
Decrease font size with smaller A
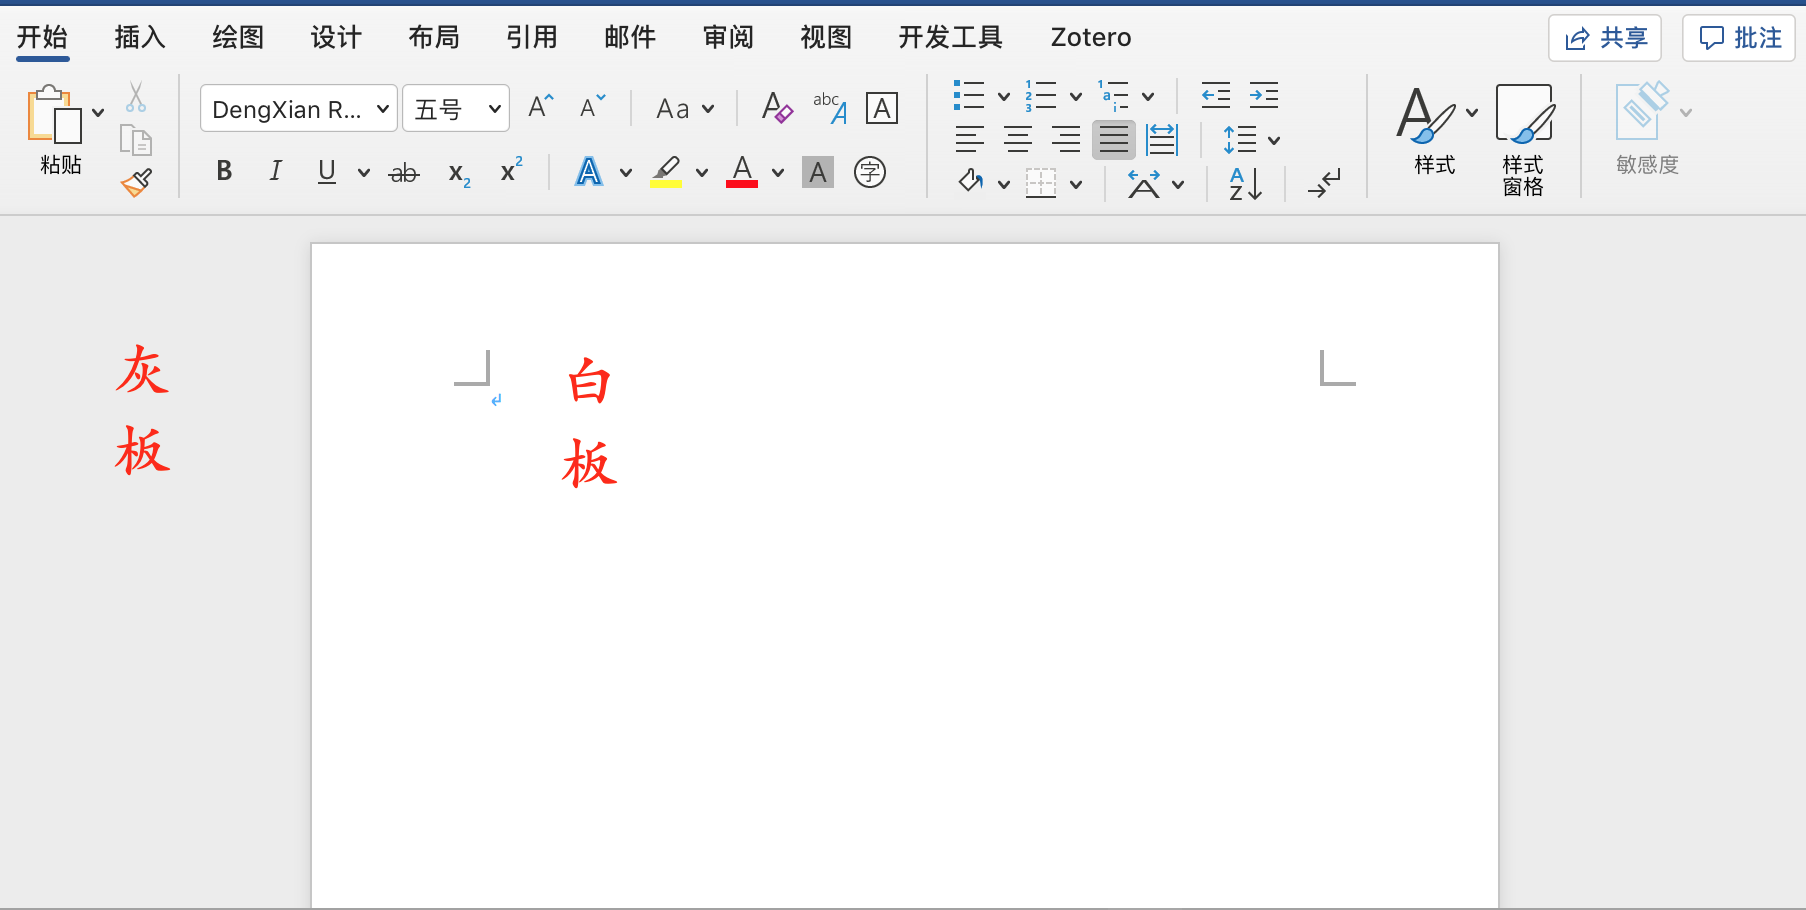point(593,106)
